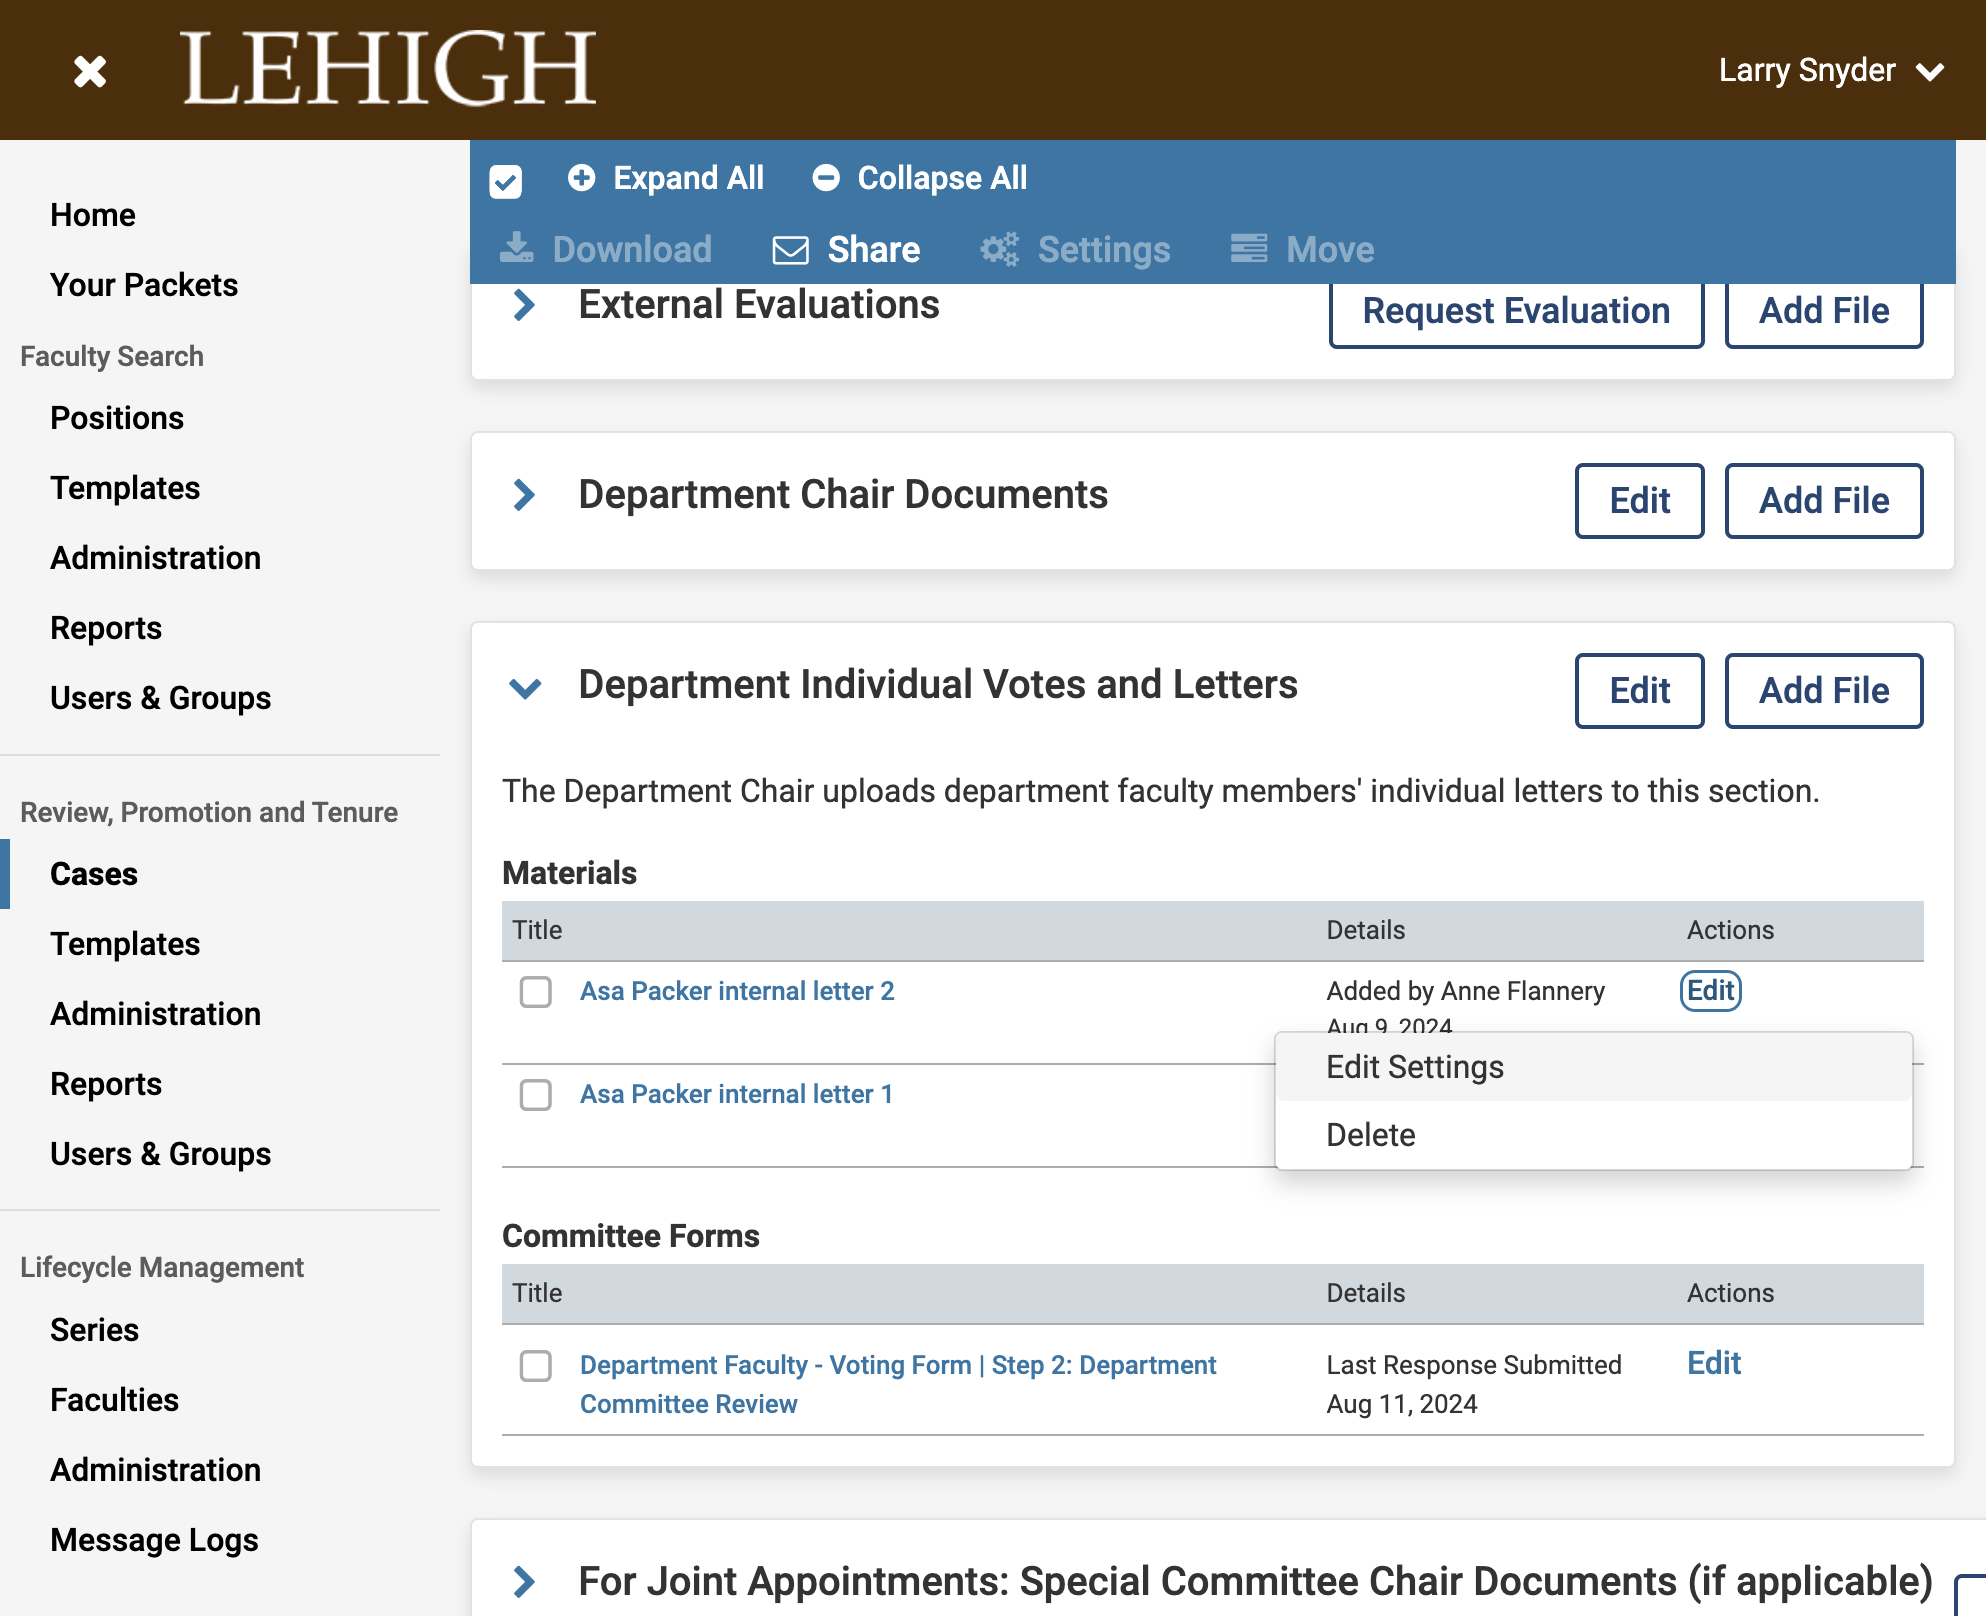Screen dimensions: 1986x1616
Task: Open the Lehigh logo home page
Action: click(388, 68)
